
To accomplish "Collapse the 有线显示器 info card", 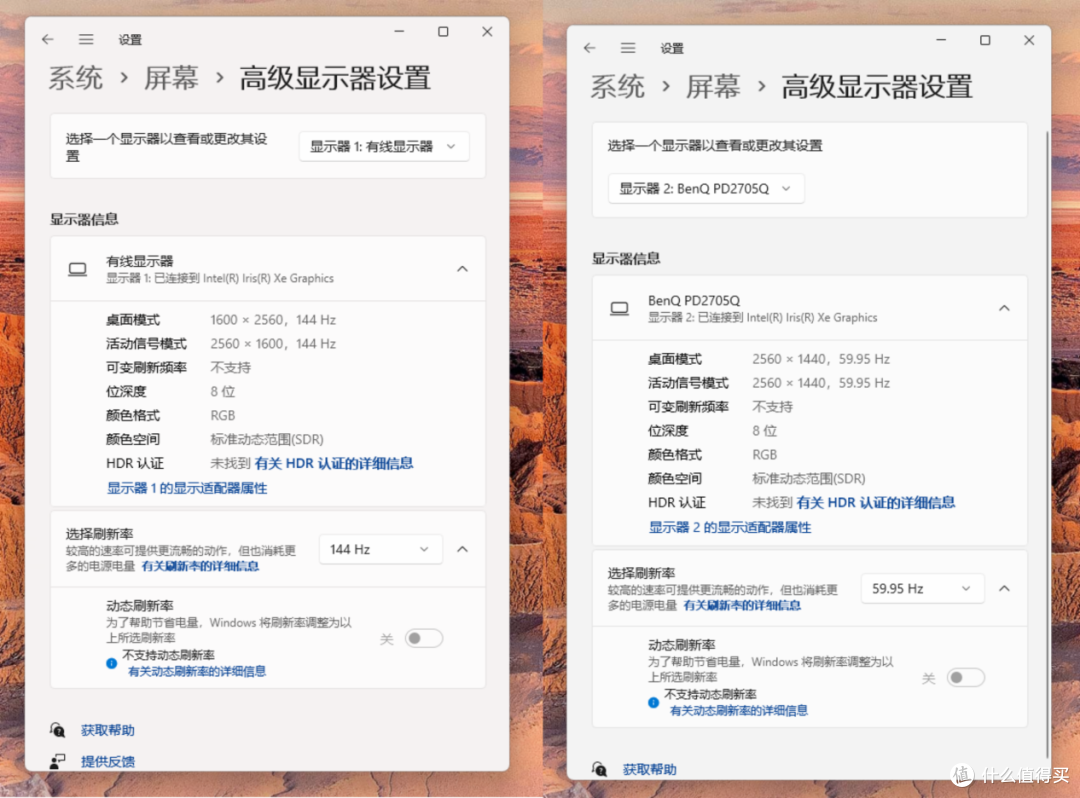I will pyautogui.click(x=463, y=269).
